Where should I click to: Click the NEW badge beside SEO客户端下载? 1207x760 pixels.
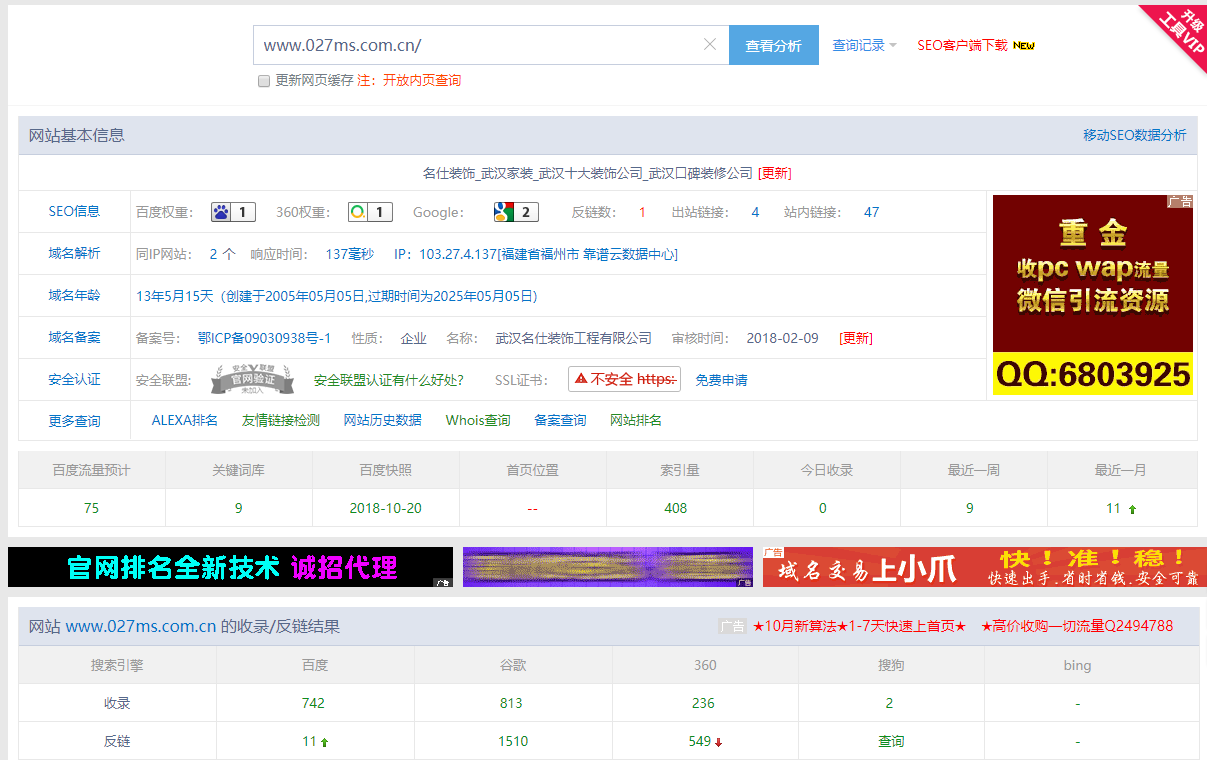(1024, 46)
